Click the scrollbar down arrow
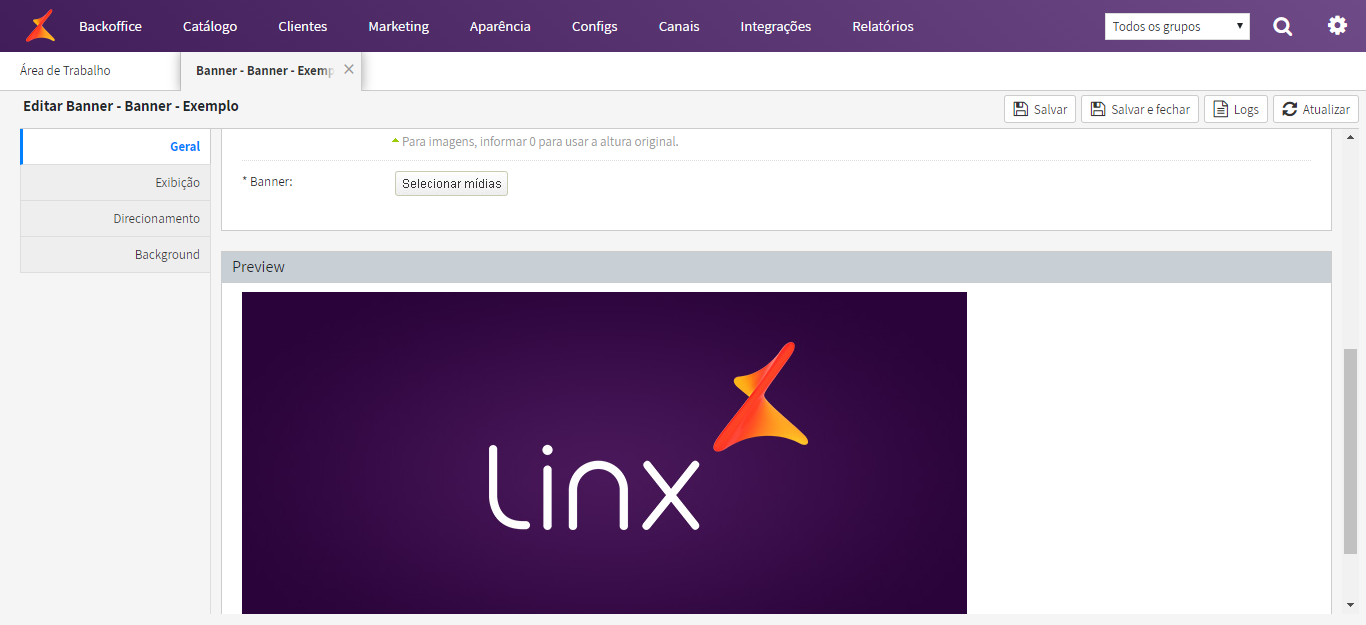 click(x=1350, y=604)
